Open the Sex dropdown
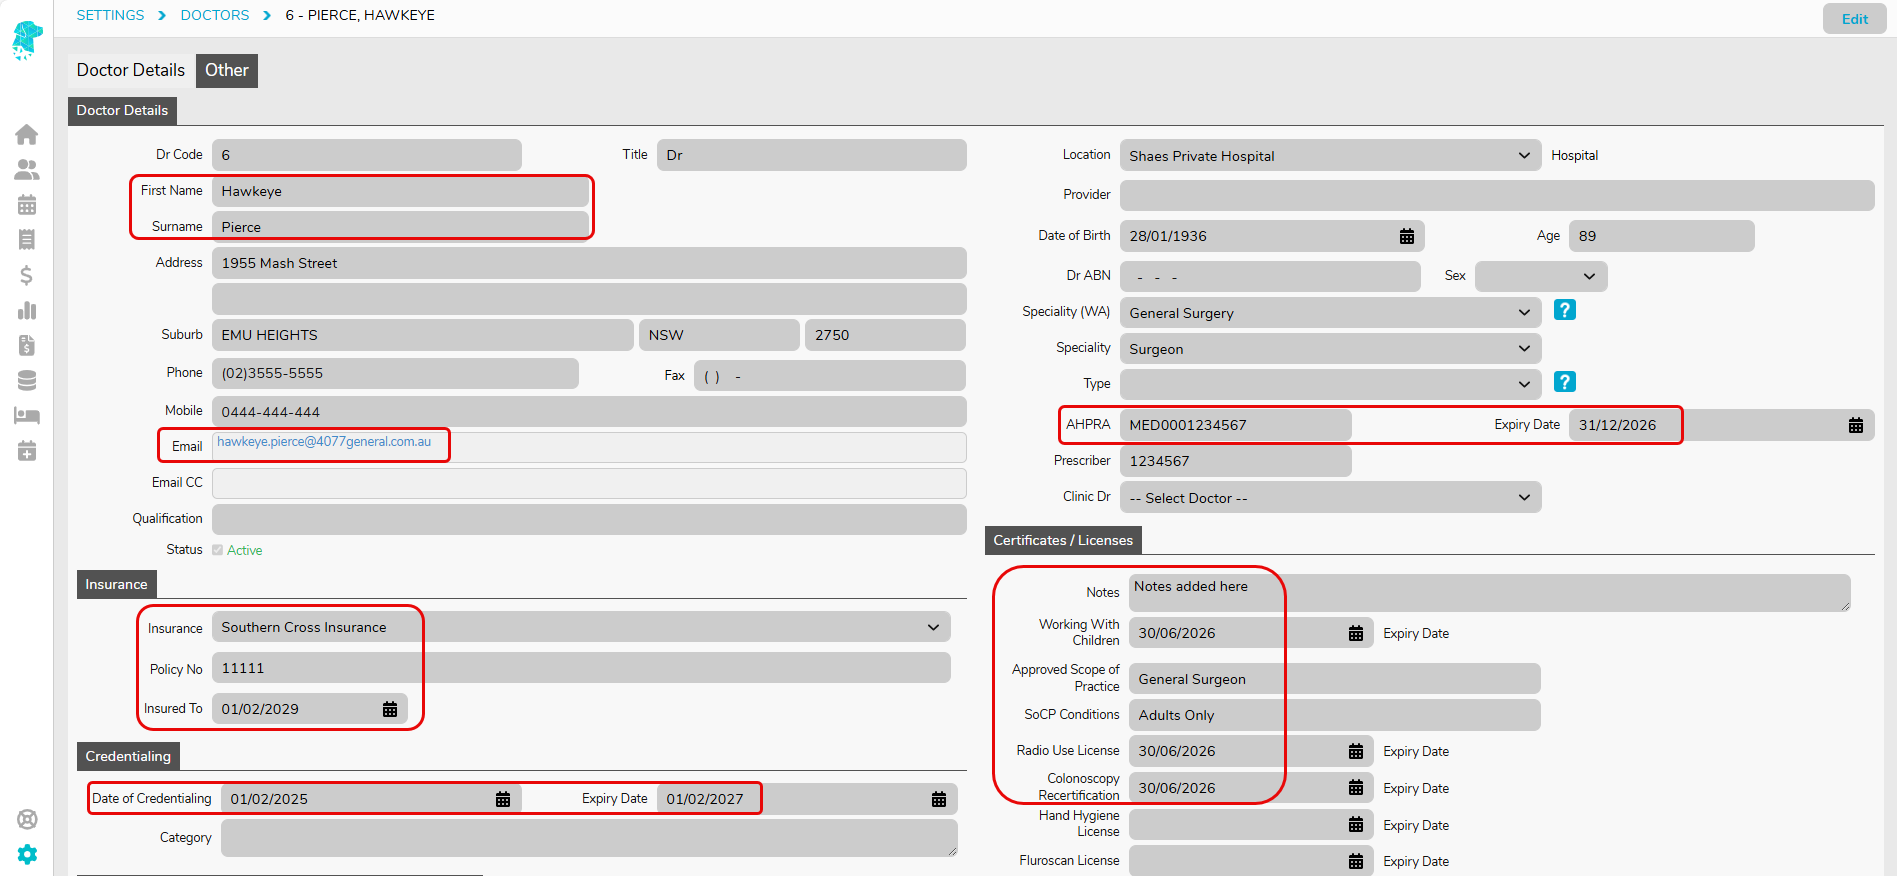The width and height of the screenshot is (1897, 876). pyautogui.click(x=1540, y=276)
